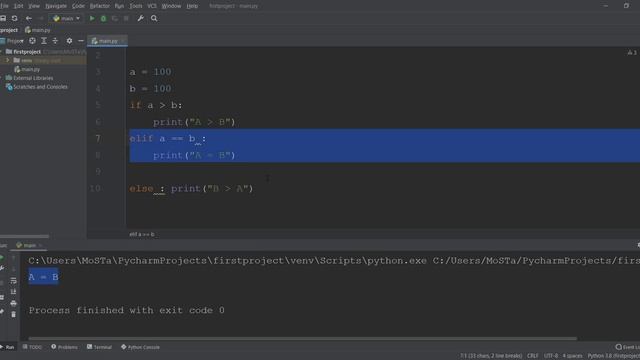Open Python 3.8 interpreter selector
640x360 pixels.
click(613, 356)
